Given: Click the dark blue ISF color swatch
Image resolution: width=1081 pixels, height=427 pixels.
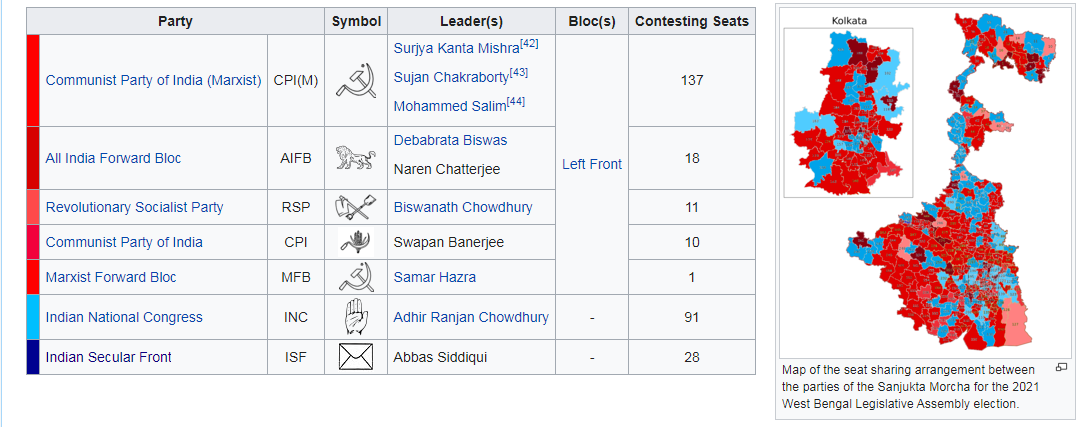Looking at the screenshot, I should pos(33,357).
